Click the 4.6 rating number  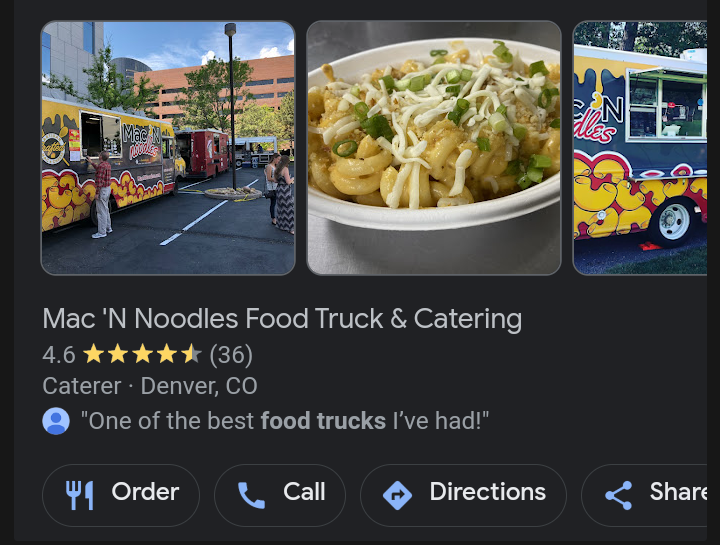coord(59,355)
